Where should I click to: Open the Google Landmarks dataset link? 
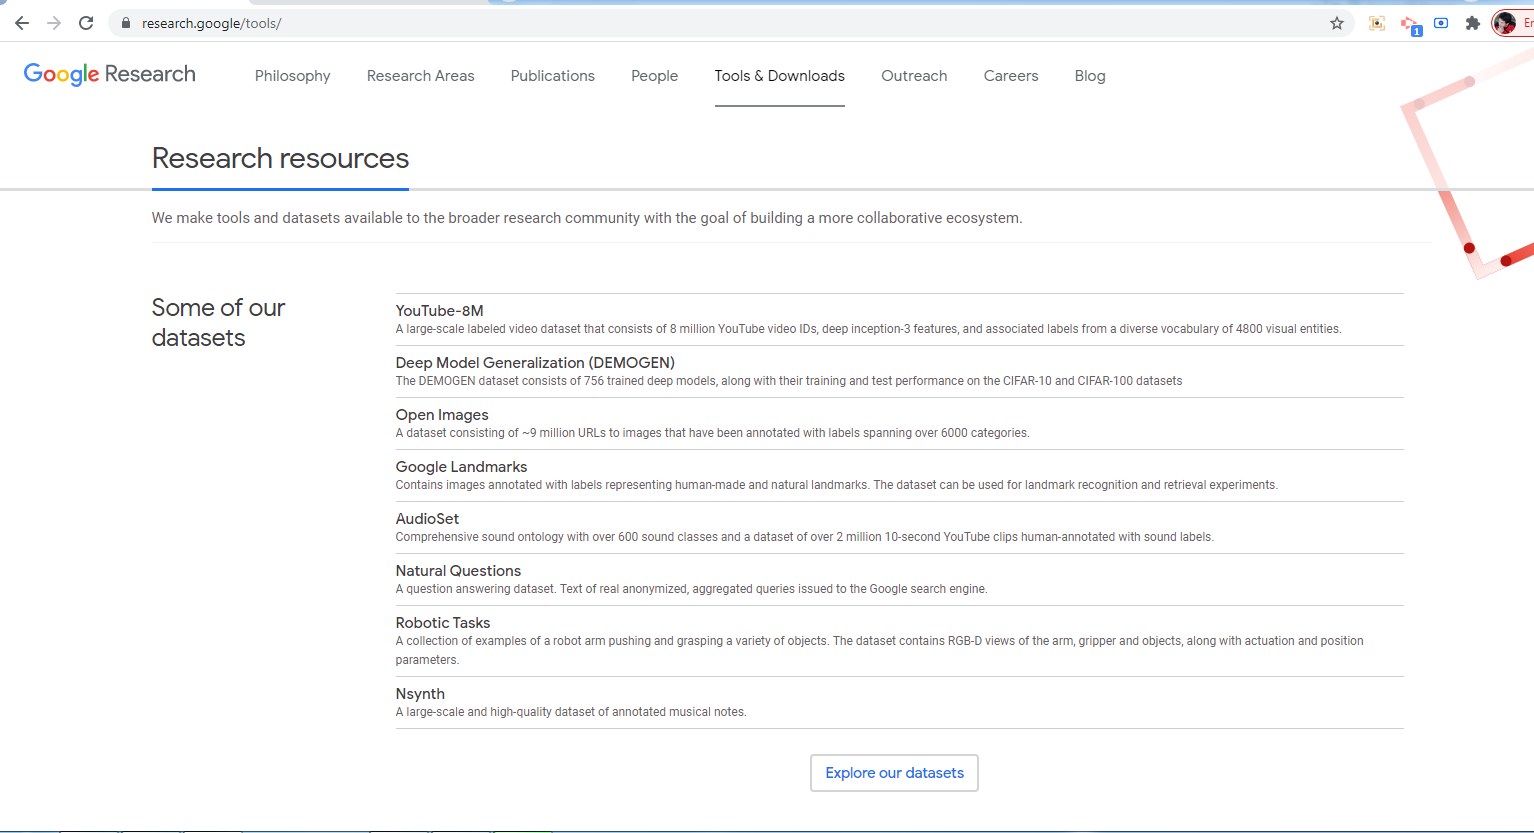[x=461, y=467]
